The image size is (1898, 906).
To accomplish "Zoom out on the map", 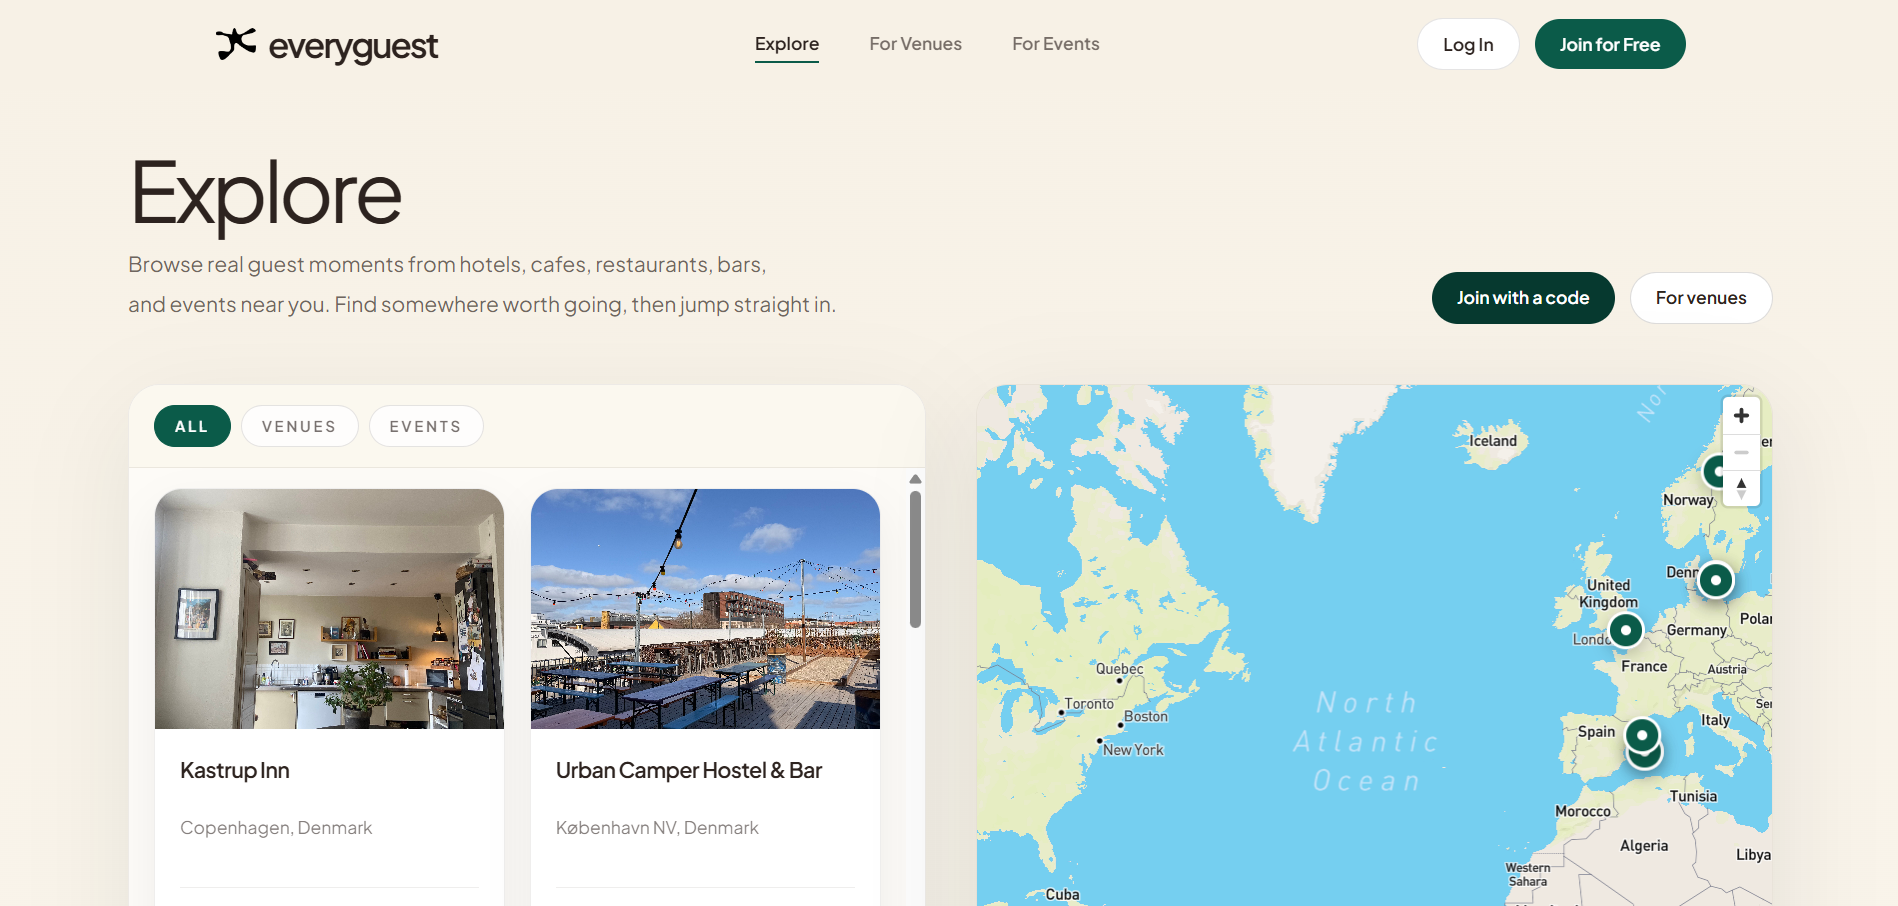I will [x=1741, y=453].
